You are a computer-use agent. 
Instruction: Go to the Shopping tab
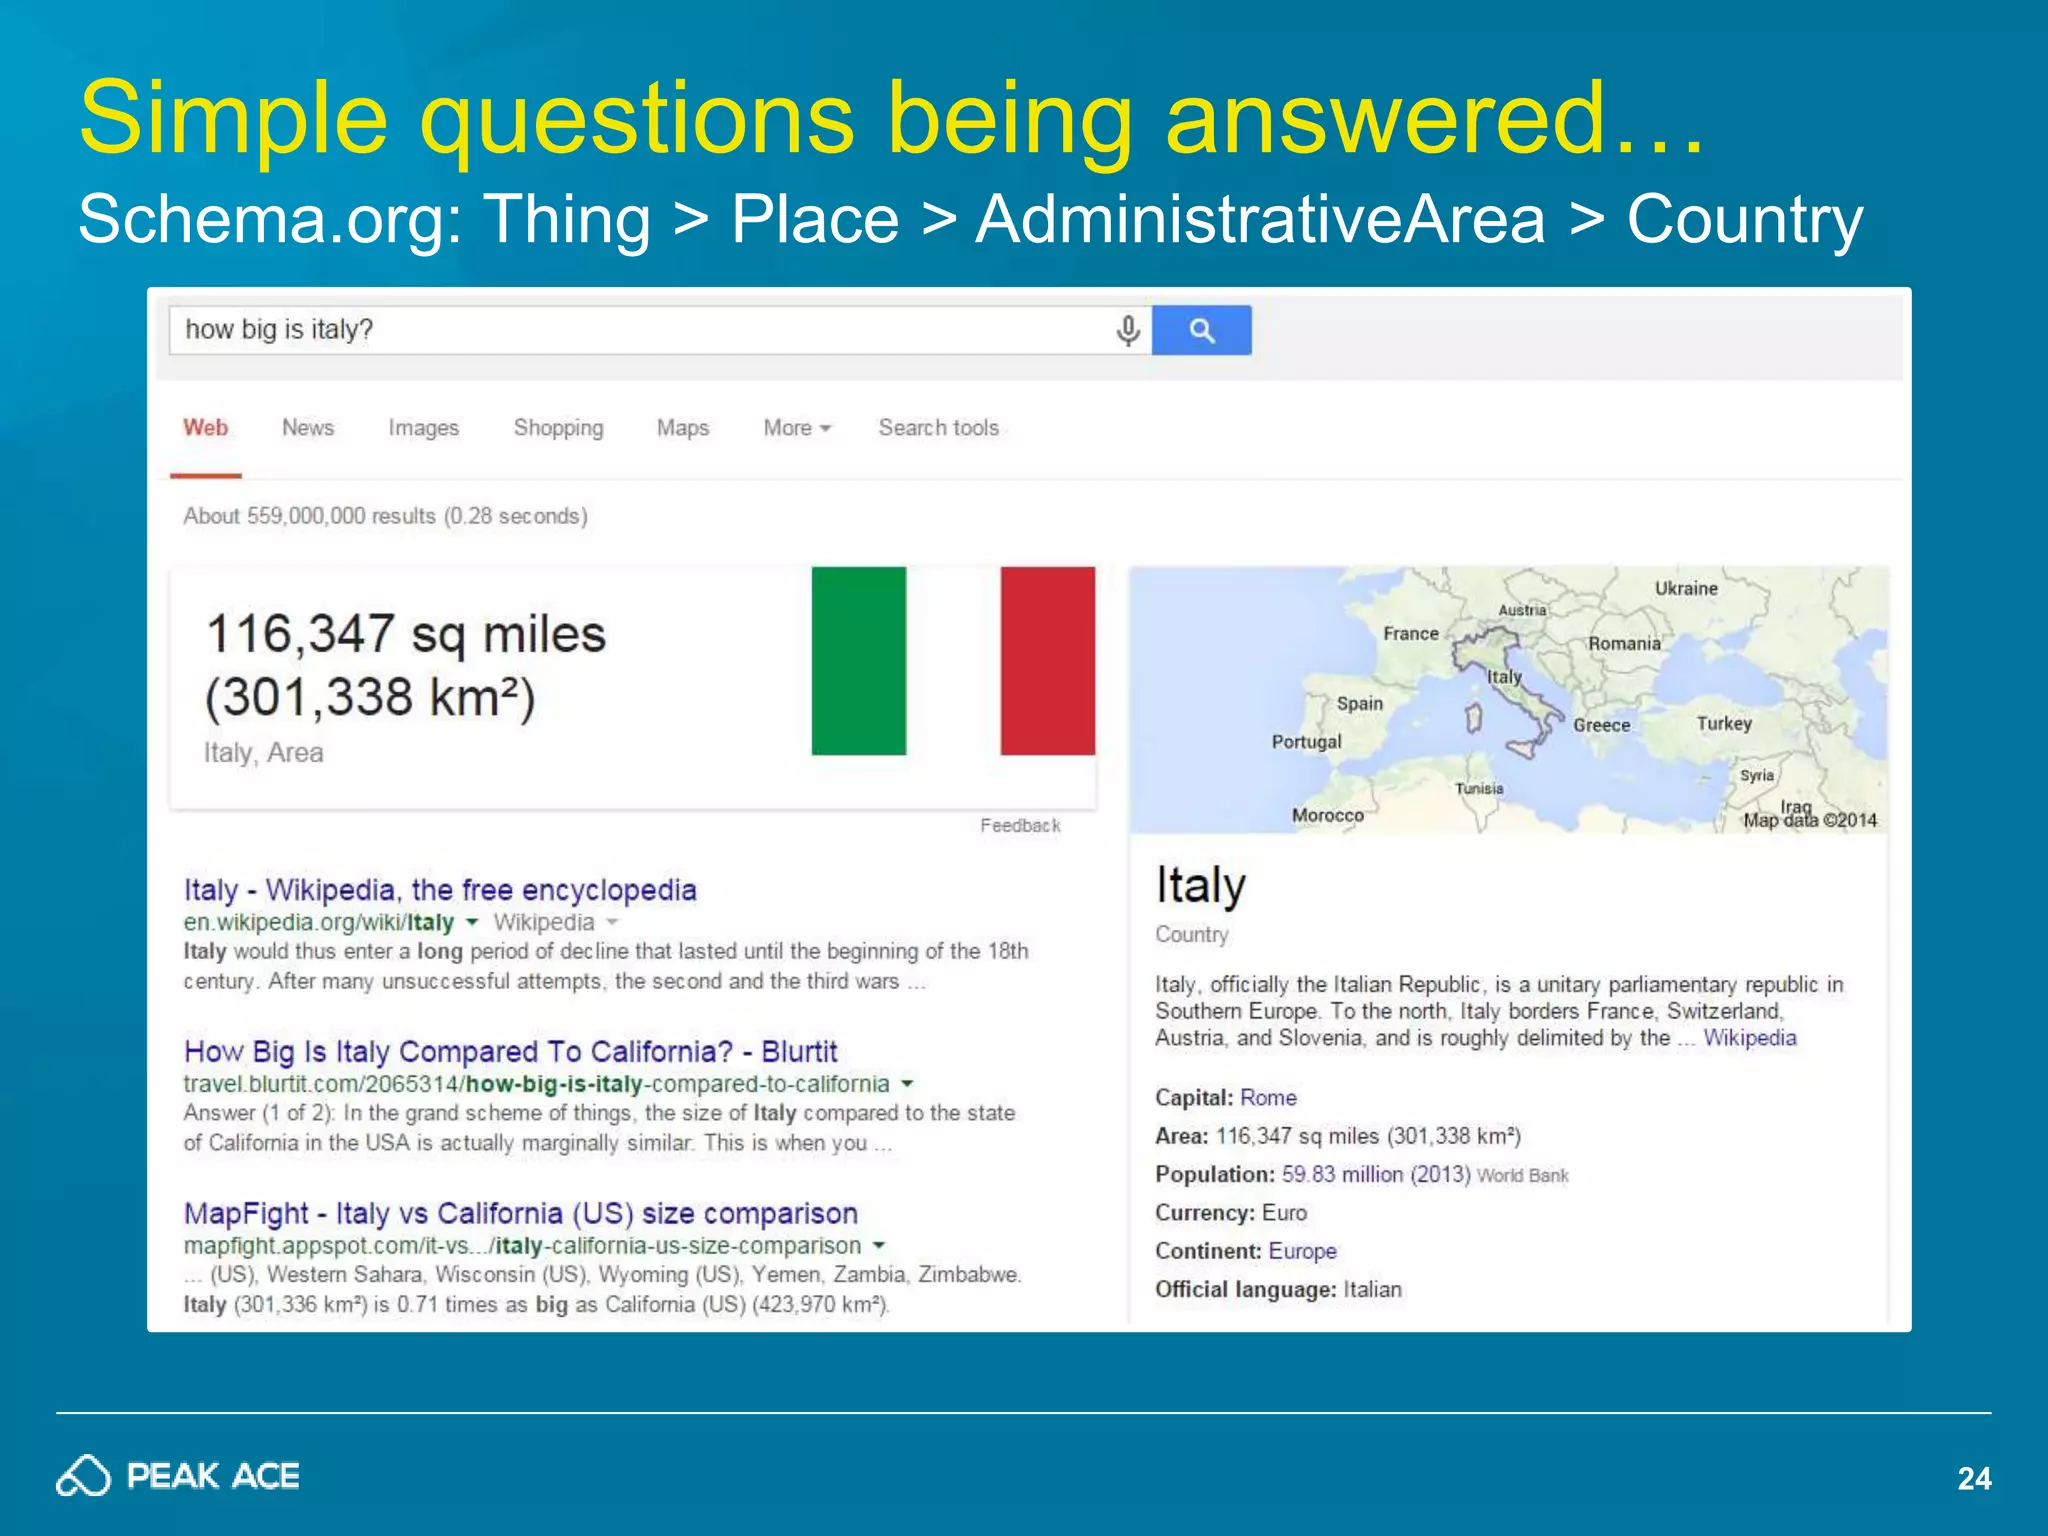(x=558, y=428)
